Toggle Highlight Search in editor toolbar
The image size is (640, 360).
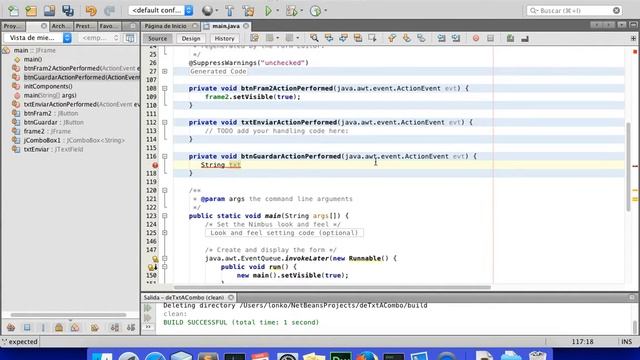[358, 38]
